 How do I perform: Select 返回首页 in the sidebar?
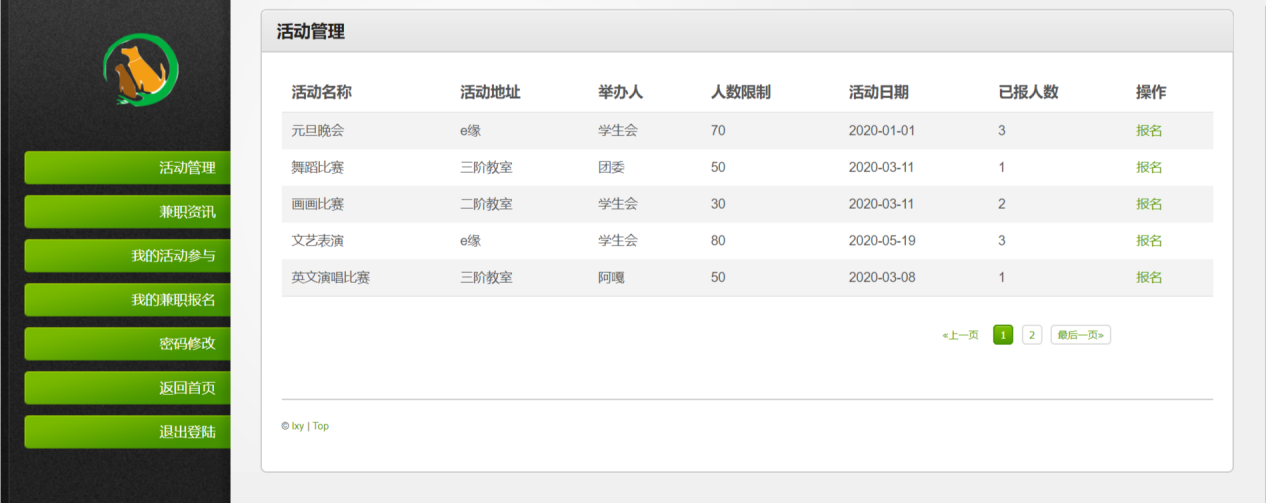(x=127, y=388)
